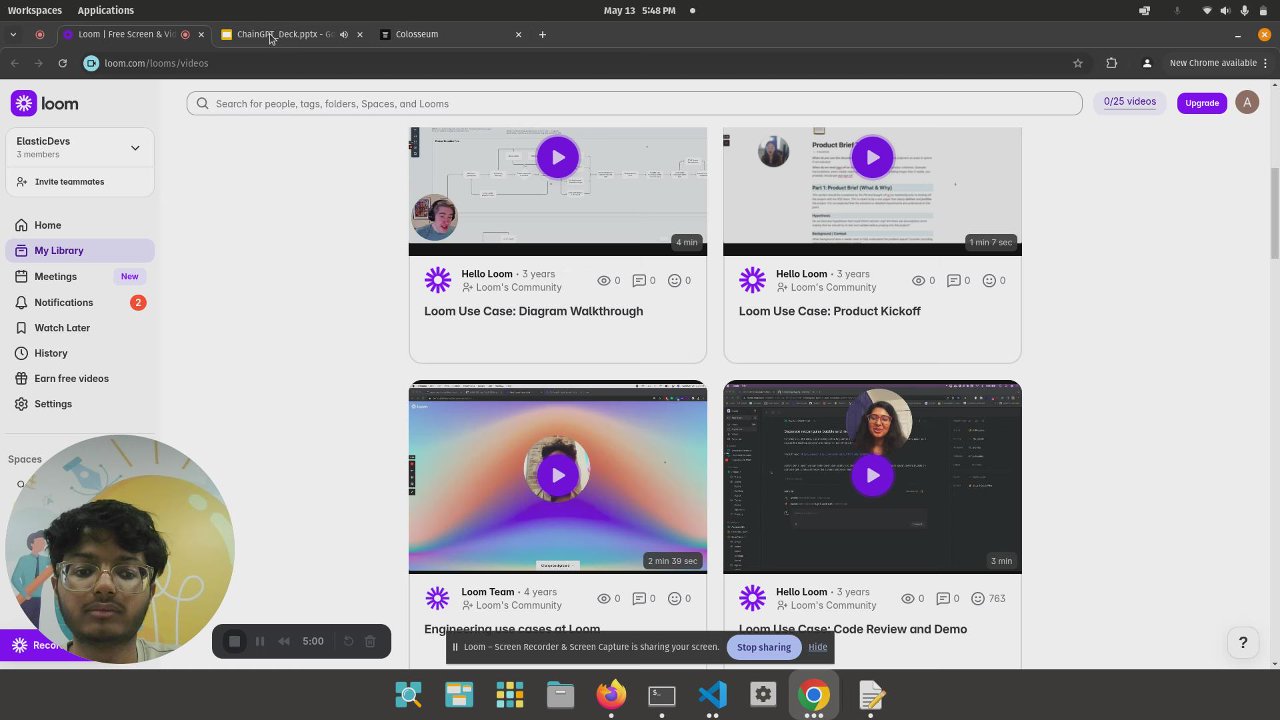Viewport: 1280px width, 720px height.
Task: Open the Terminal from the dock
Action: [662, 694]
